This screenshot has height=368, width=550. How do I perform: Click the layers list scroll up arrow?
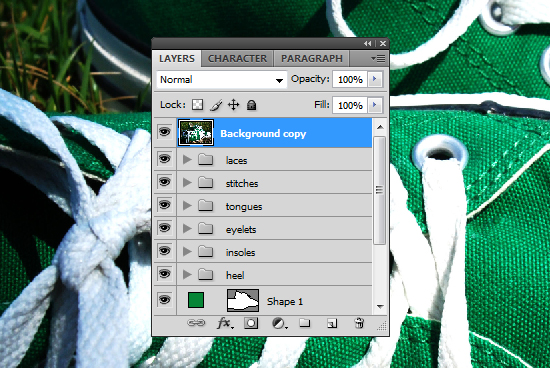pyautogui.click(x=380, y=127)
